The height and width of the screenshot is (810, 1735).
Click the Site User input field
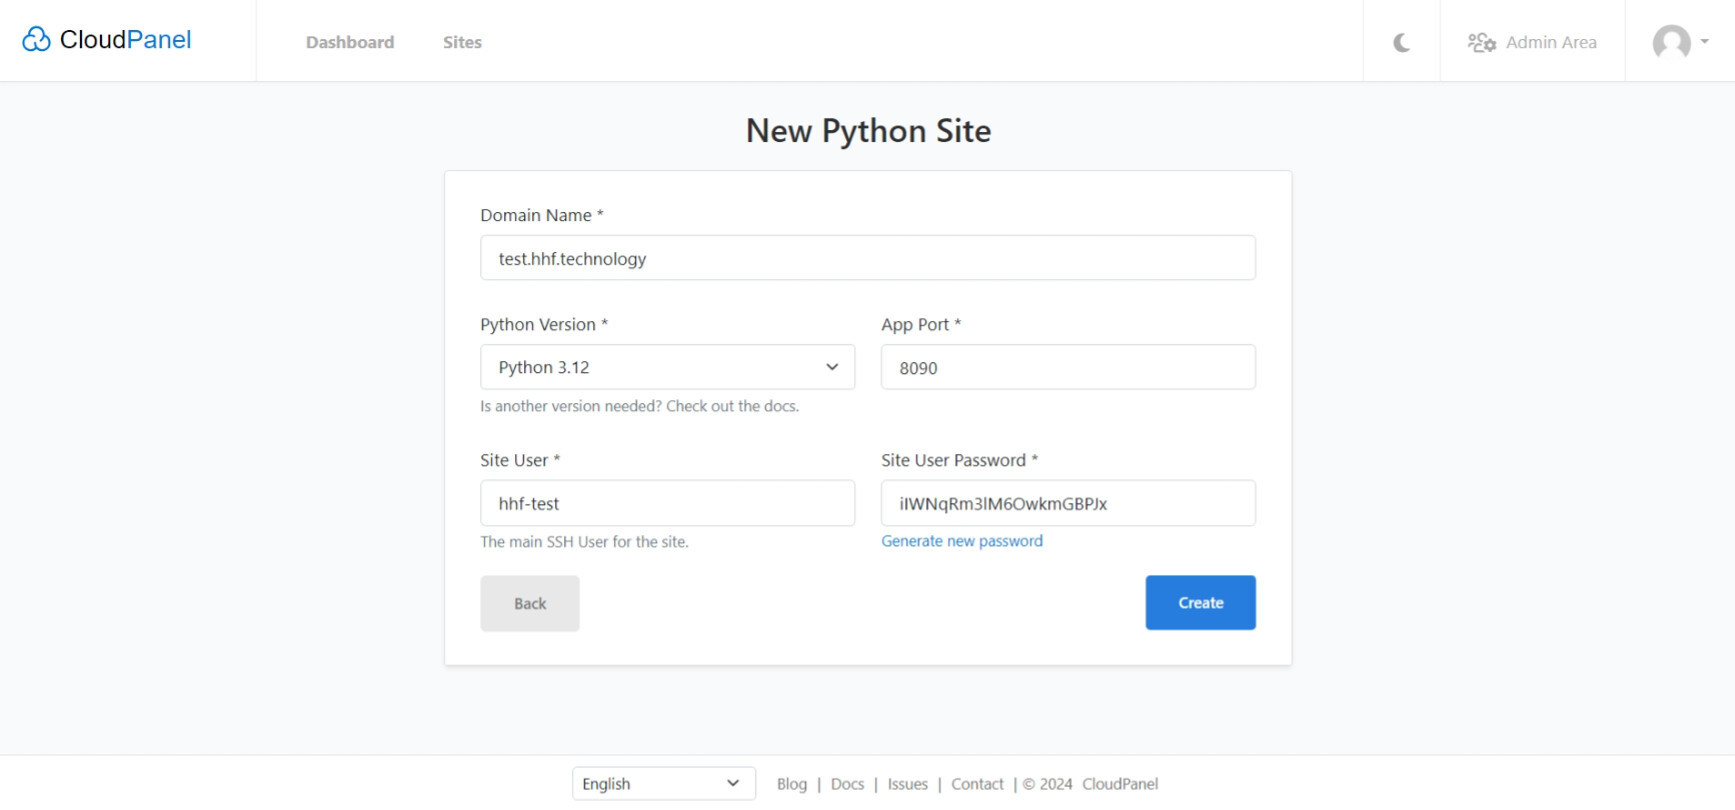coord(667,503)
